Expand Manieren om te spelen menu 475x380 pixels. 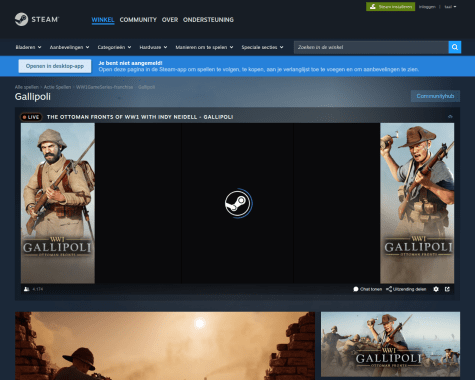(204, 47)
